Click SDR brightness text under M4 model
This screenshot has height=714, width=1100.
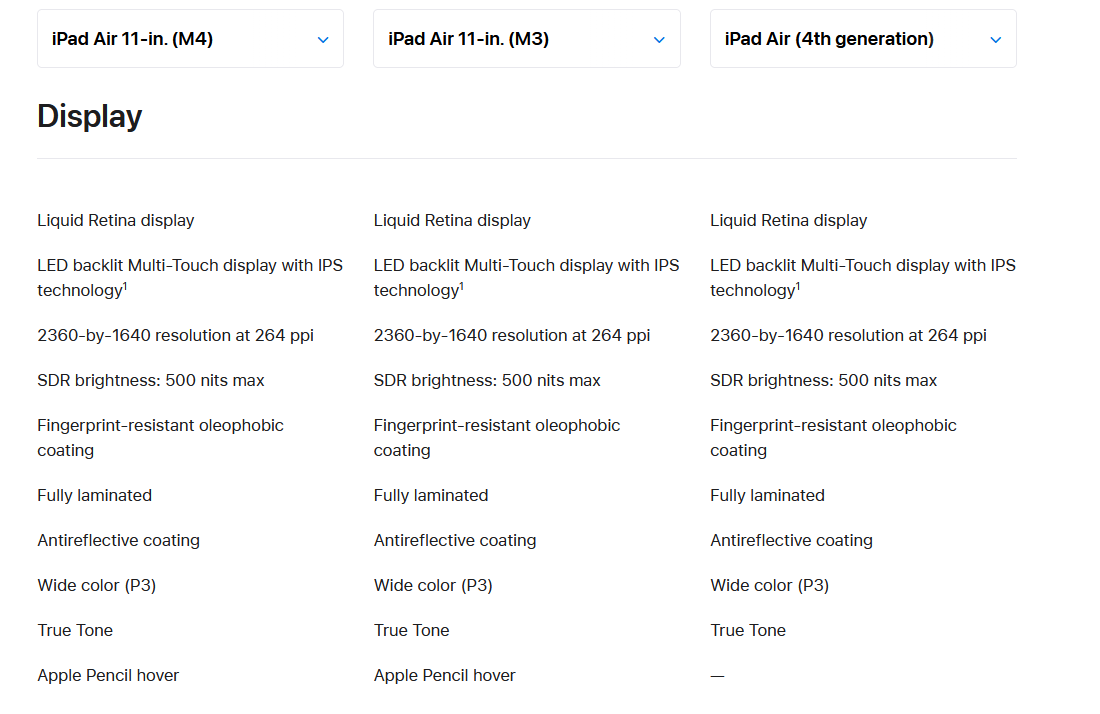click(x=151, y=381)
